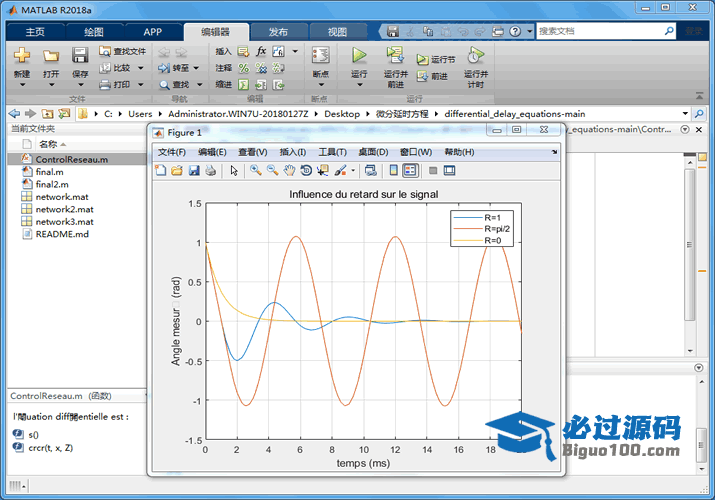Click the Find Files button

[123, 51]
